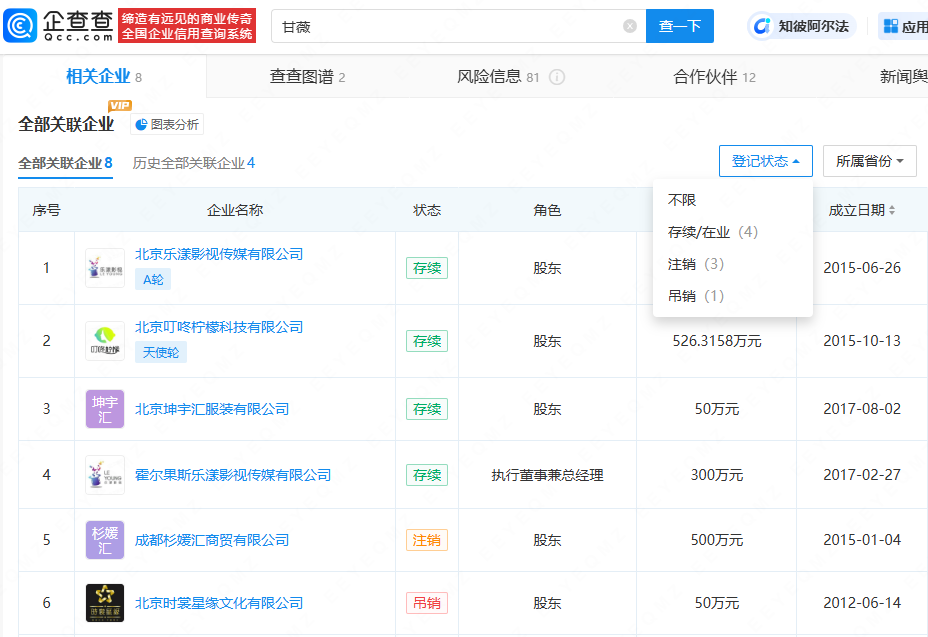This screenshot has height=637, width=928.
Task: Select 全部关联企业 8 sub-tab
Action: point(65,163)
